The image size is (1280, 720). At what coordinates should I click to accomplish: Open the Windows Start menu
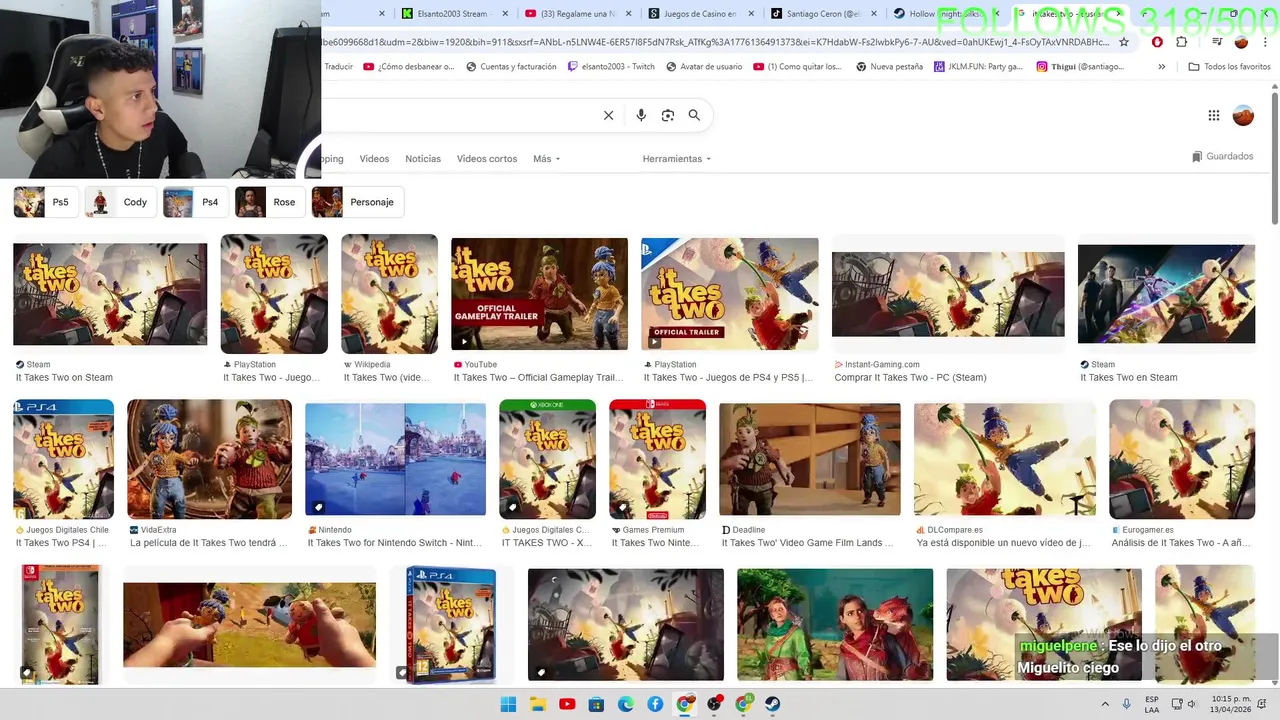(508, 704)
